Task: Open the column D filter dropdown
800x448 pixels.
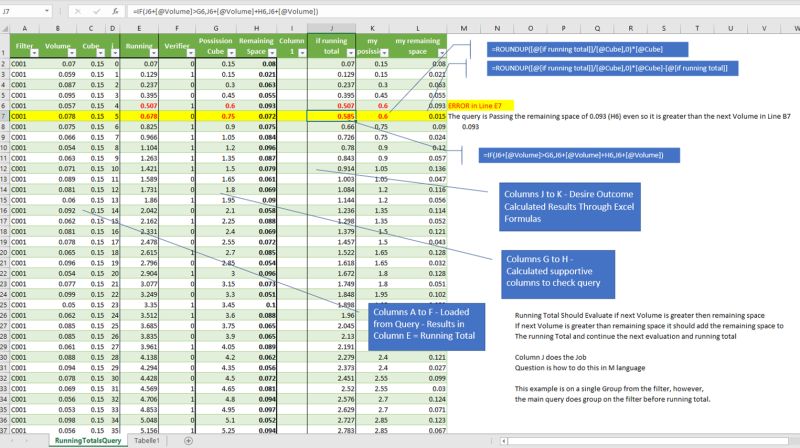Action: point(115,53)
